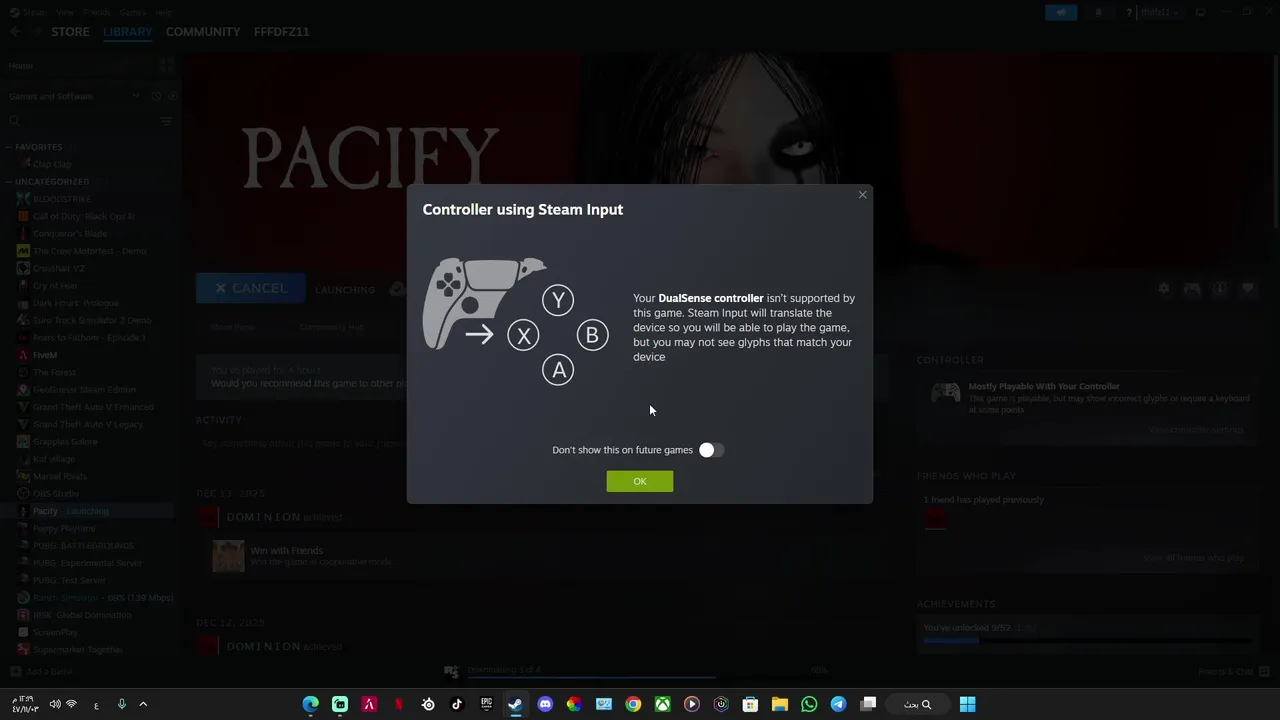The height and width of the screenshot is (720, 1280).
Task: Click the favorite heart icon
Action: coord(1248,288)
